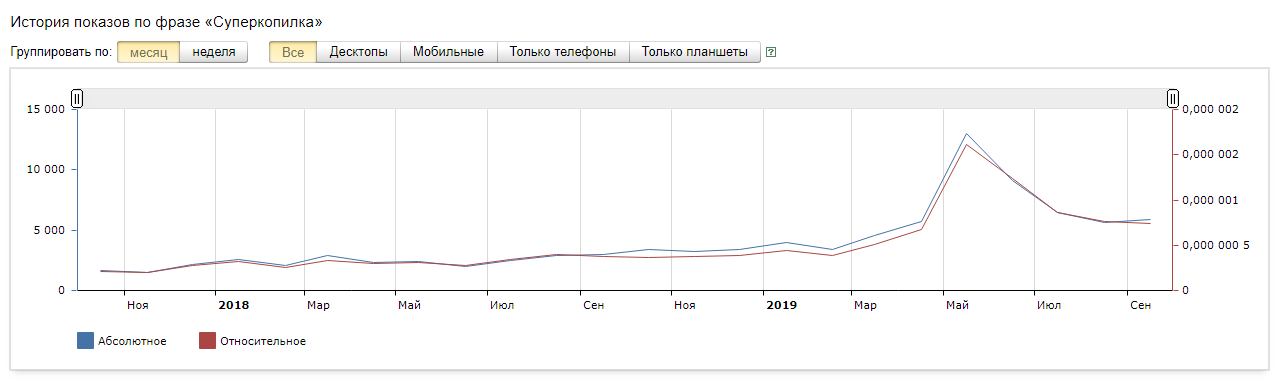Toggle the blue Абсолютное legend swatch
This screenshot has height=383, width=1282.
coord(85,341)
